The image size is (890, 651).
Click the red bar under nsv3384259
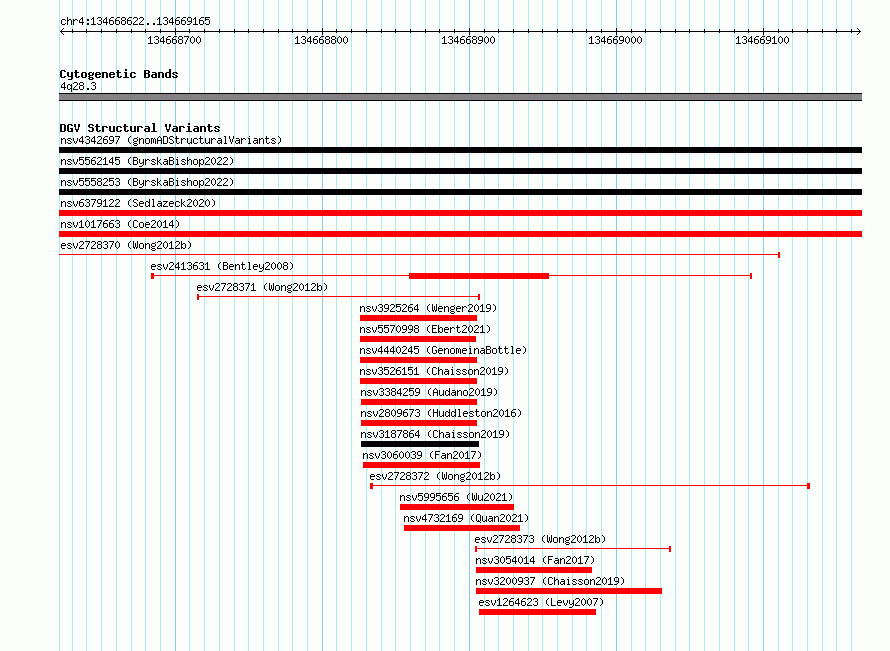click(x=419, y=402)
